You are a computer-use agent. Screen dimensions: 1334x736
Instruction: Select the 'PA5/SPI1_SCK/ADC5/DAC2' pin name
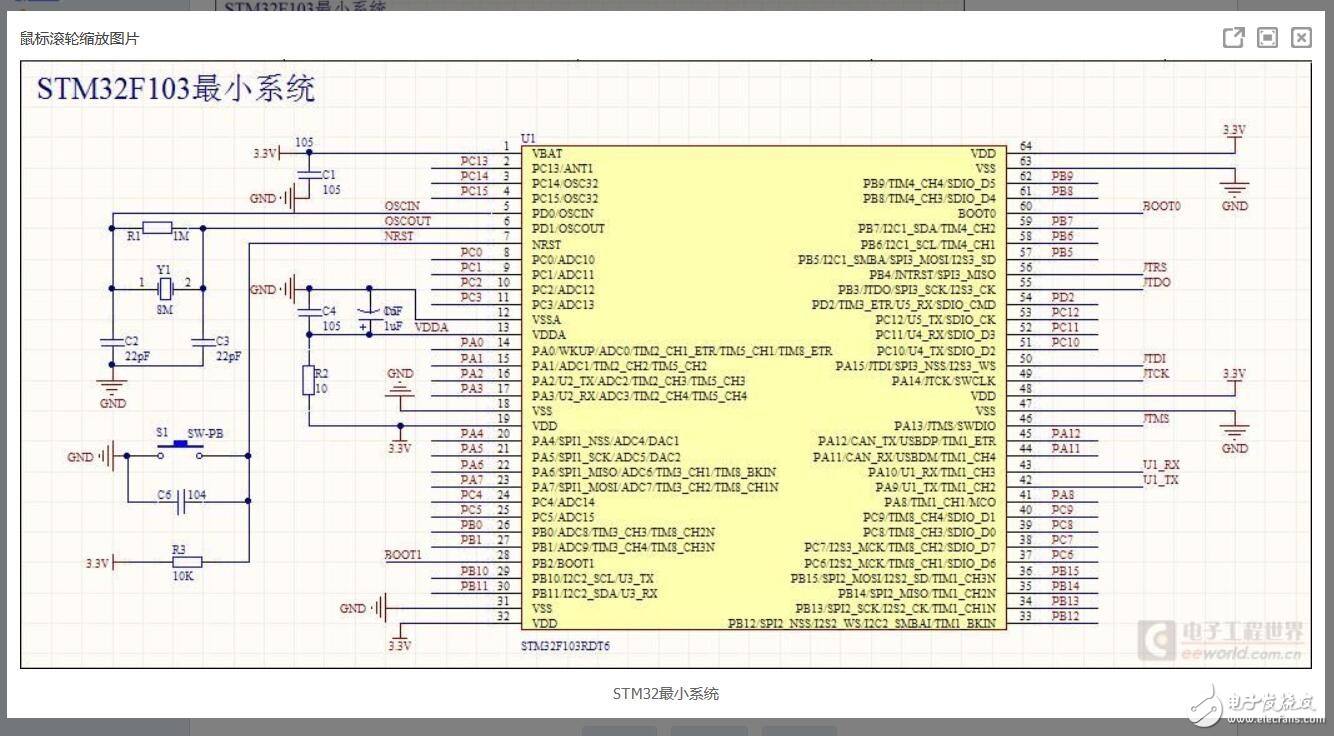click(x=606, y=457)
